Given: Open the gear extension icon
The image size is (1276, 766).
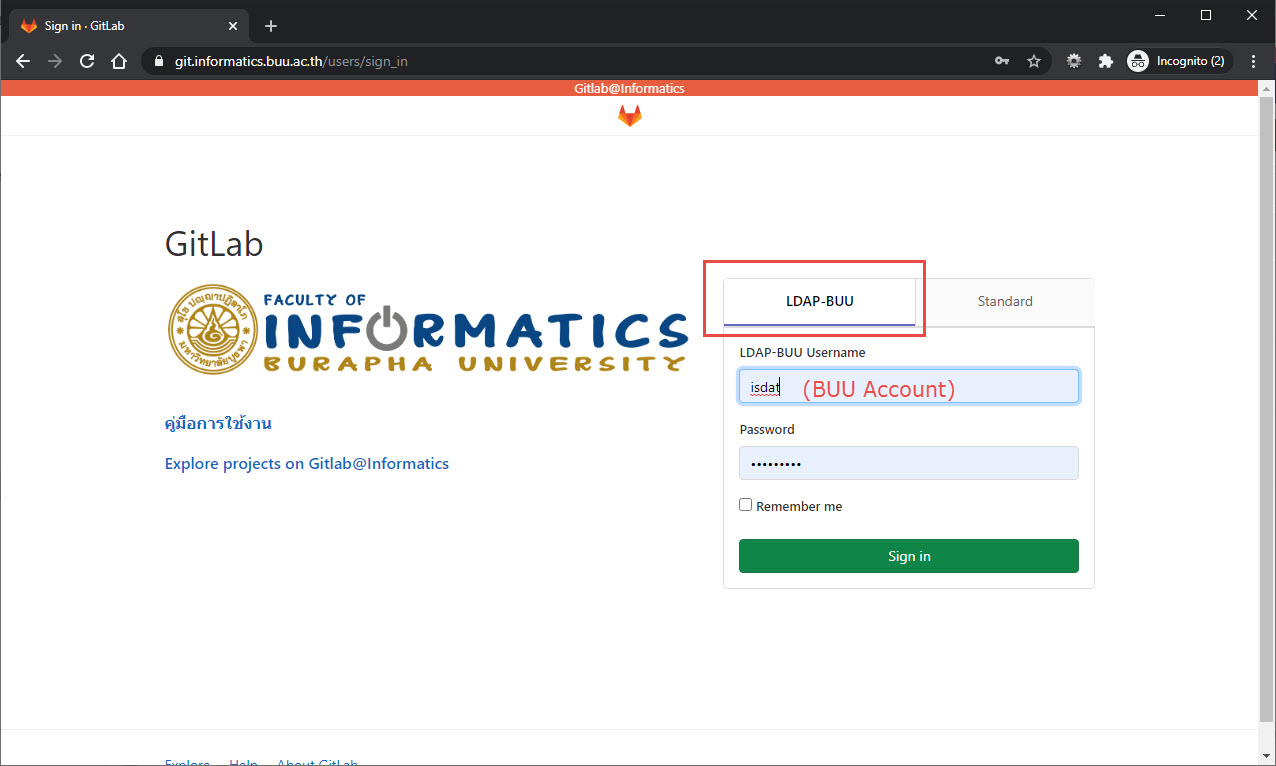Looking at the screenshot, I should (x=1074, y=61).
